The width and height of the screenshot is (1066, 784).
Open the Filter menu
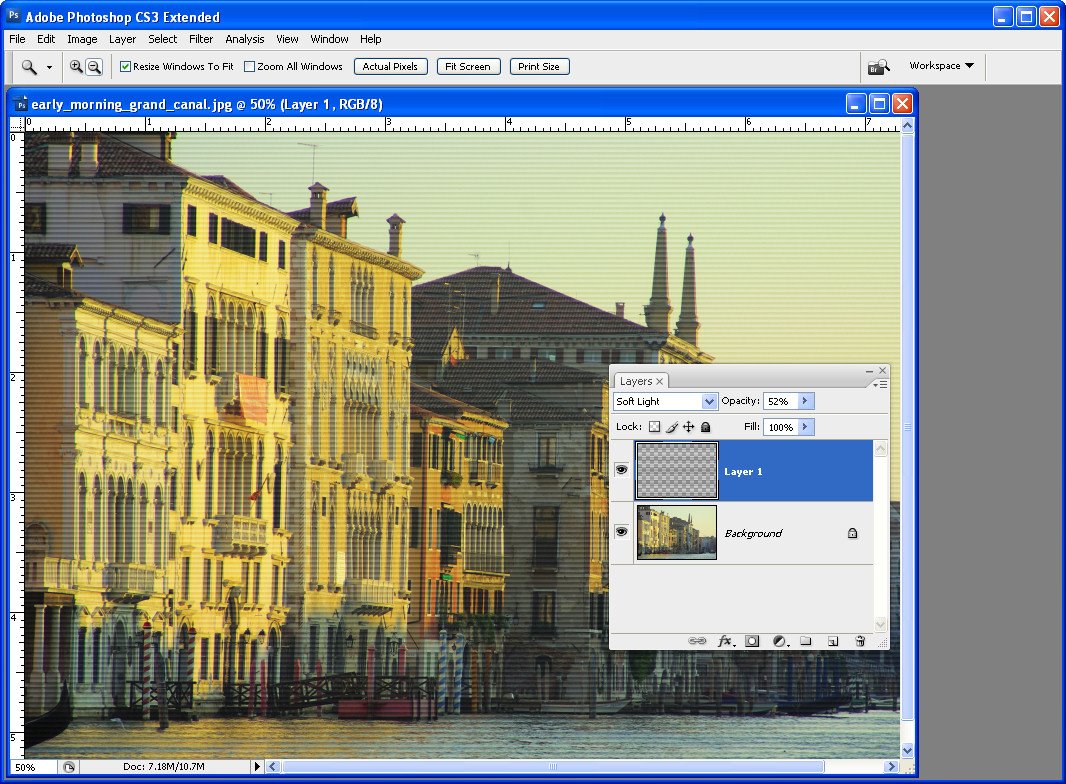point(201,39)
